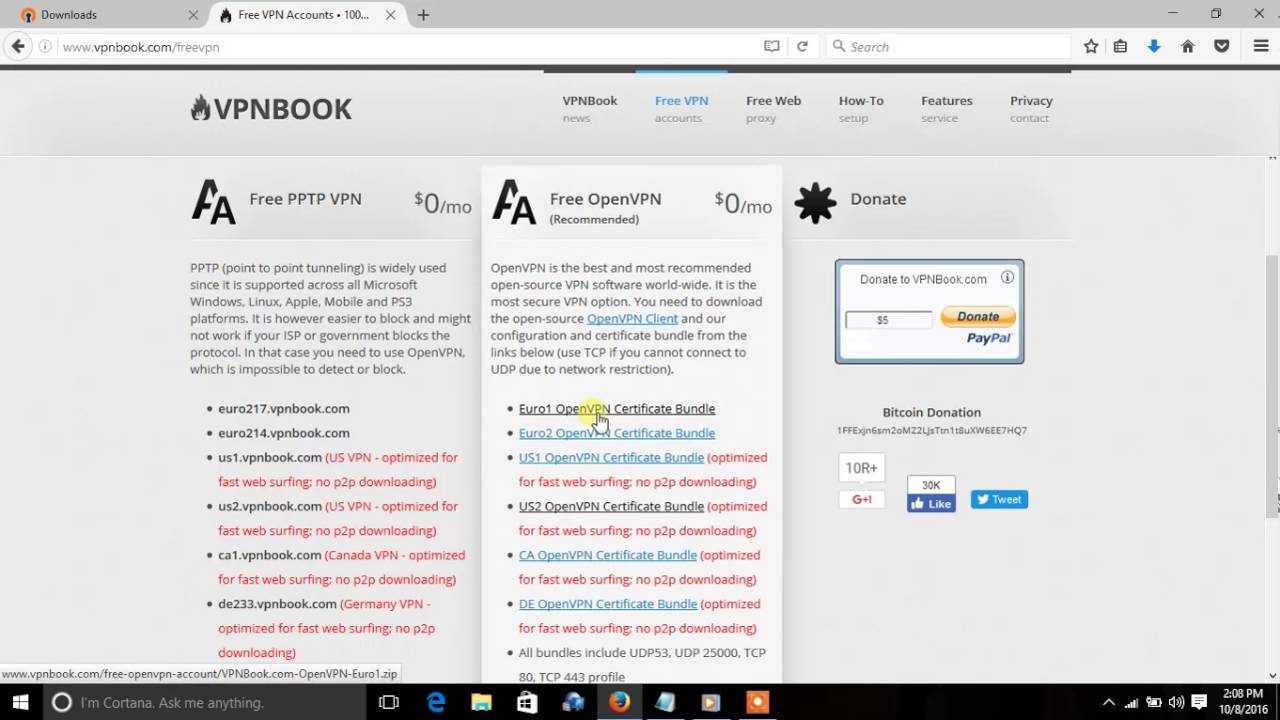Viewport: 1280px width, 720px height.
Task: Open Free Web proxy menu item
Action: (x=773, y=109)
